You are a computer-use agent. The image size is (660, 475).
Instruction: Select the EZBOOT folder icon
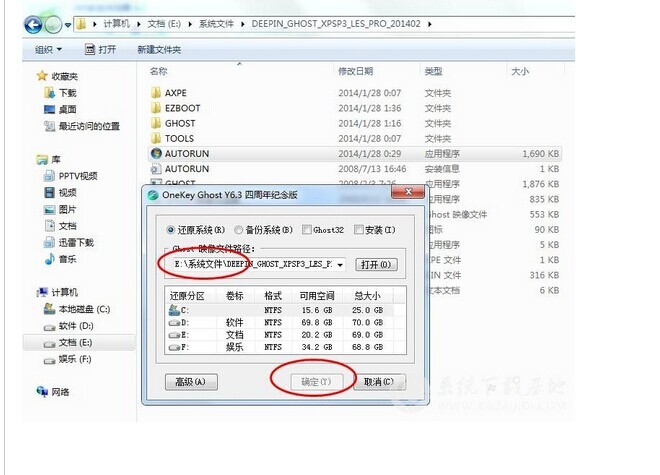click(x=156, y=108)
